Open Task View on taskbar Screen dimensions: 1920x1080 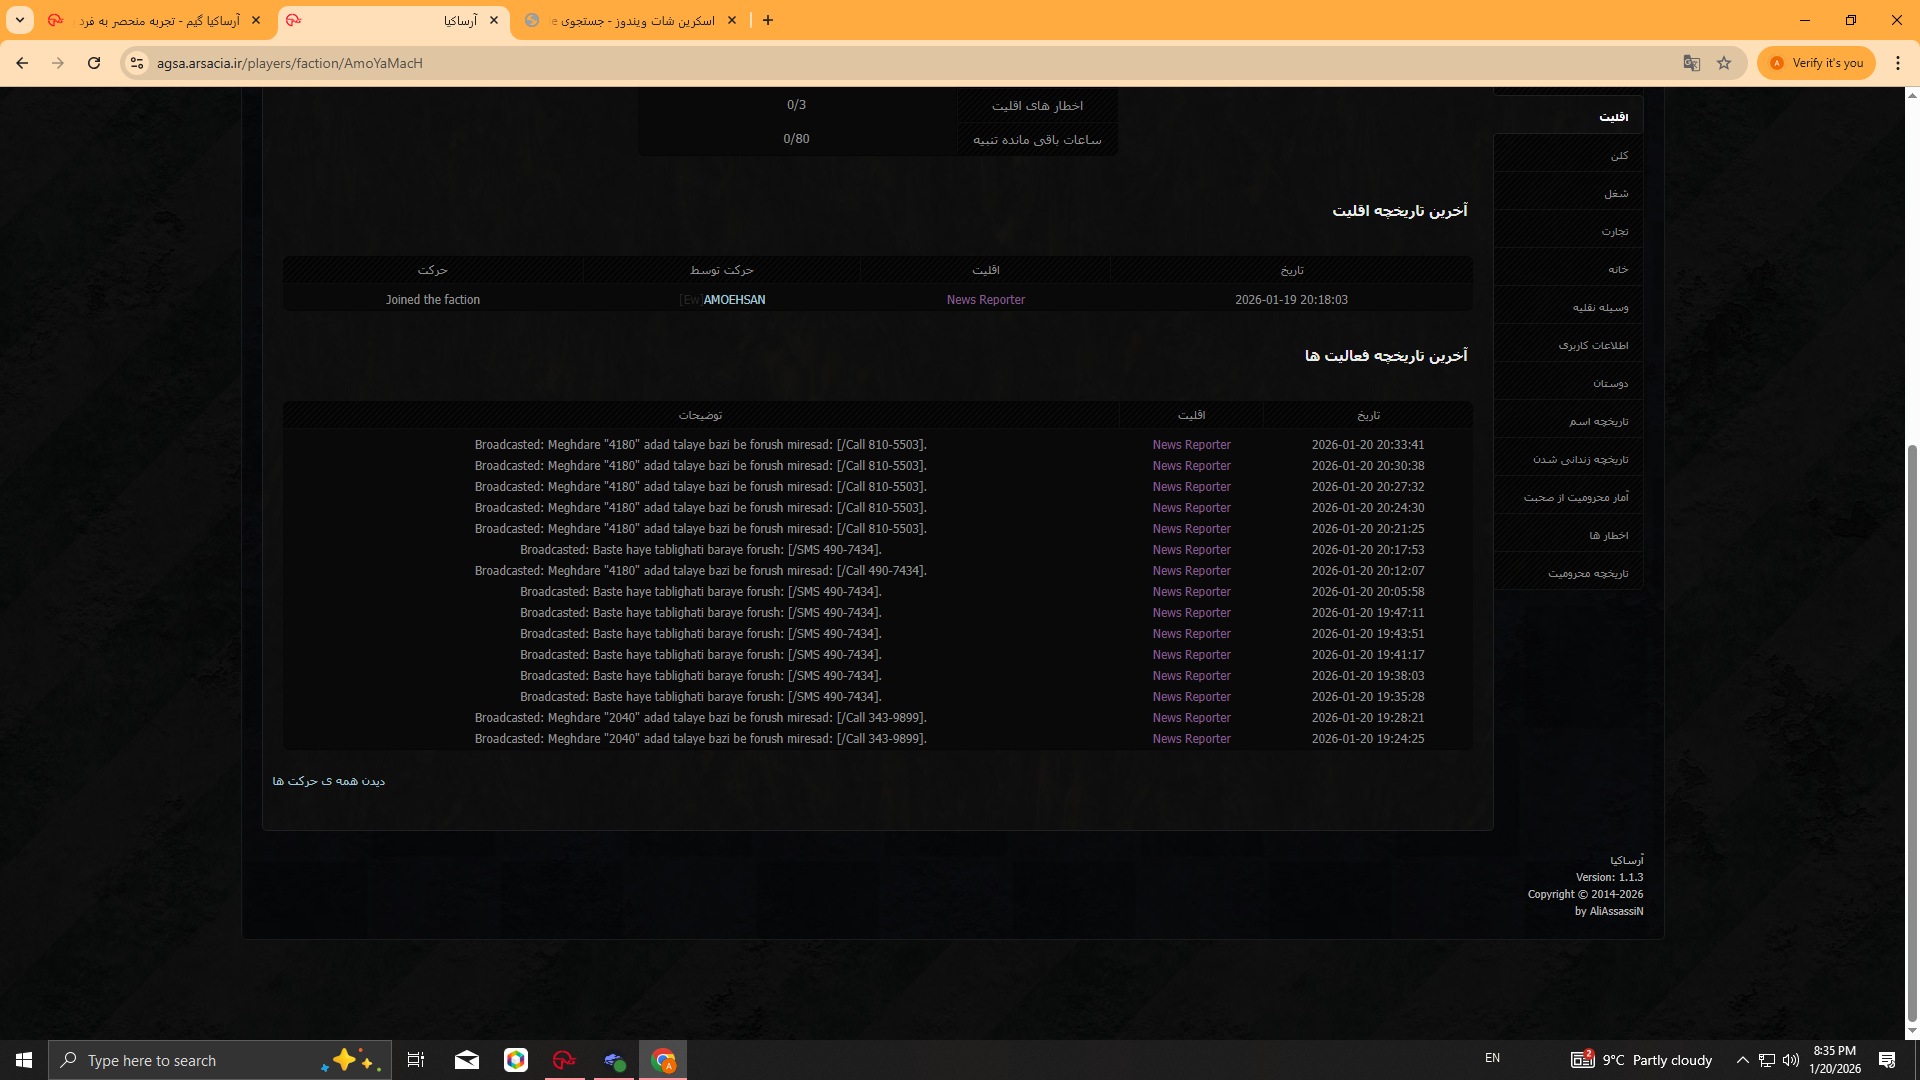click(416, 1060)
